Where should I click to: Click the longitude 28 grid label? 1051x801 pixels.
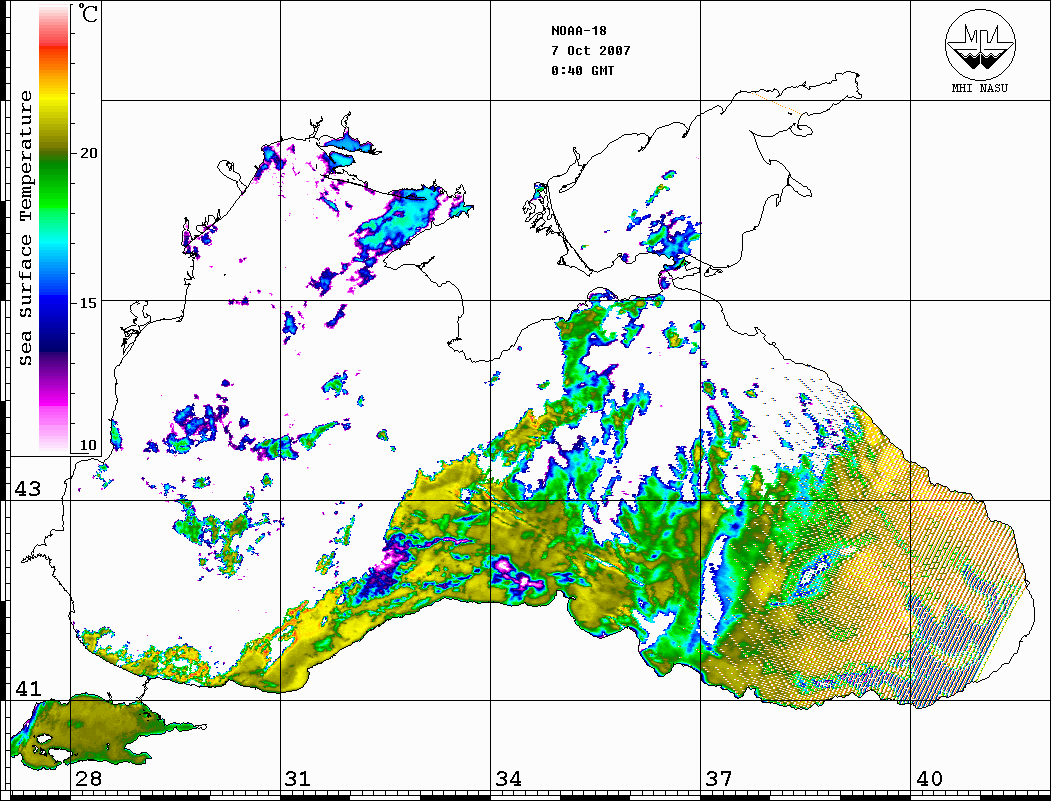pyautogui.click(x=88, y=779)
